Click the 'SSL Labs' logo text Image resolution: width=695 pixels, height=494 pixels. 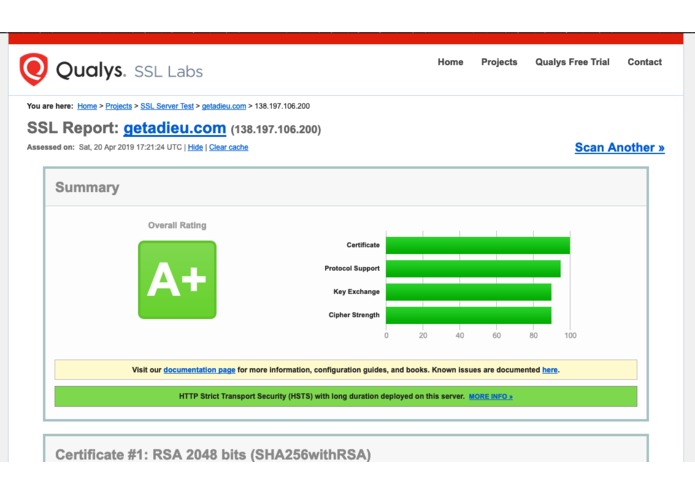[168, 72]
